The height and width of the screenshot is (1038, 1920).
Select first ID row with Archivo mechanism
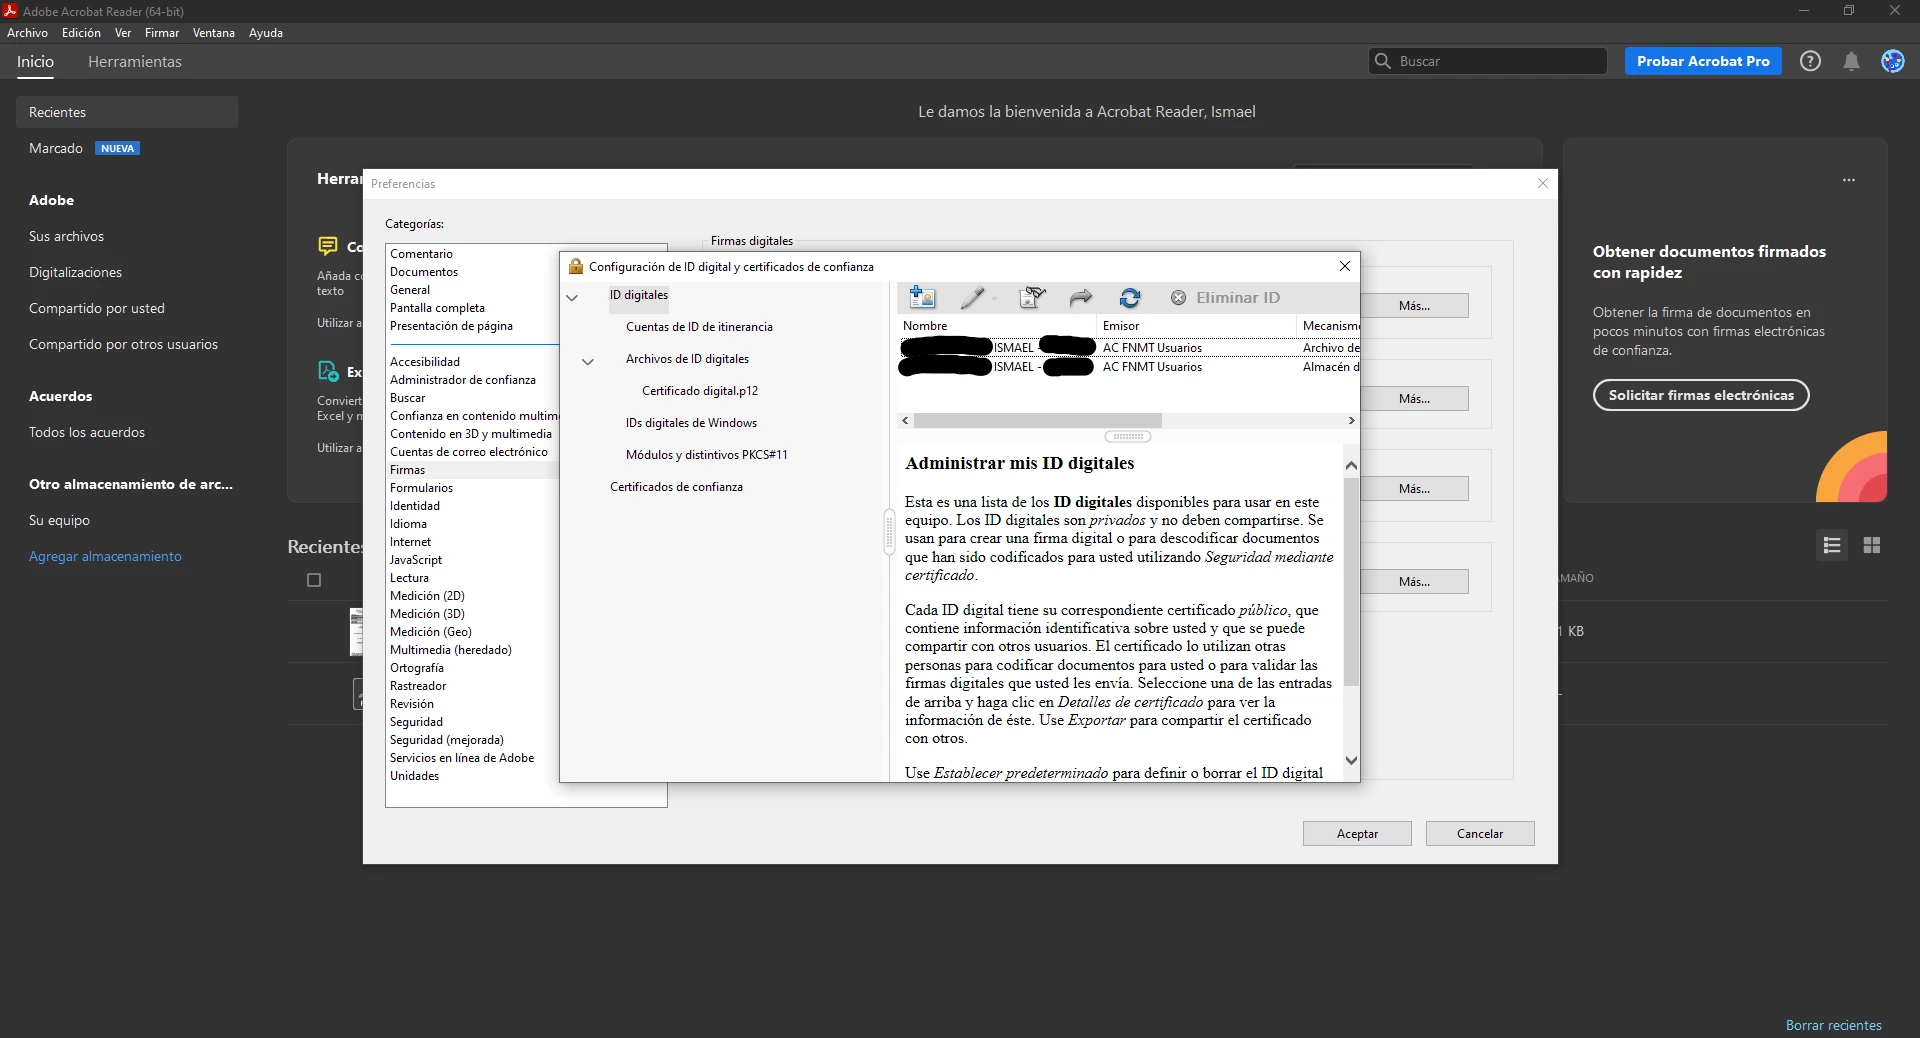1128,348
